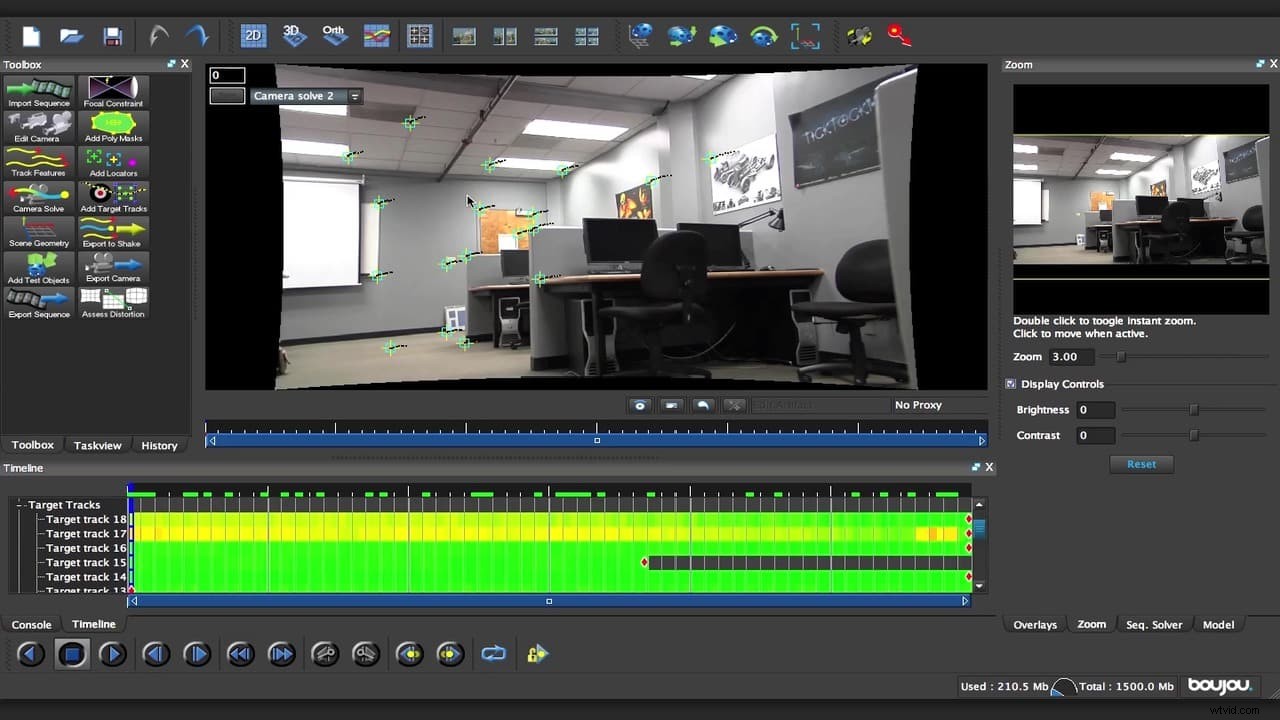Open the Scene Geometry tool
The image size is (1280, 720).
coord(38,231)
